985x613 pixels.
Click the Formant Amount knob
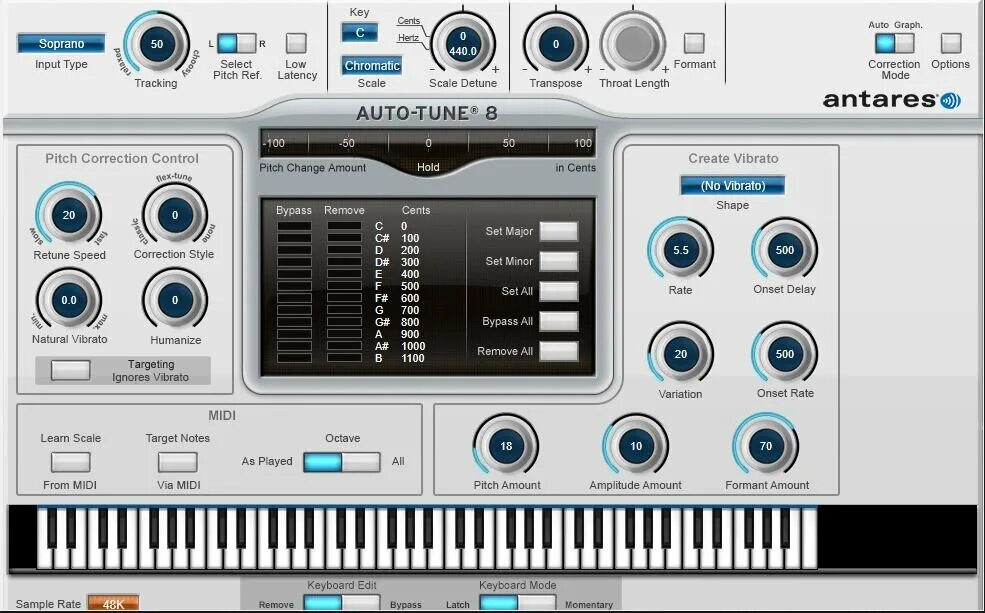coord(766,446)
